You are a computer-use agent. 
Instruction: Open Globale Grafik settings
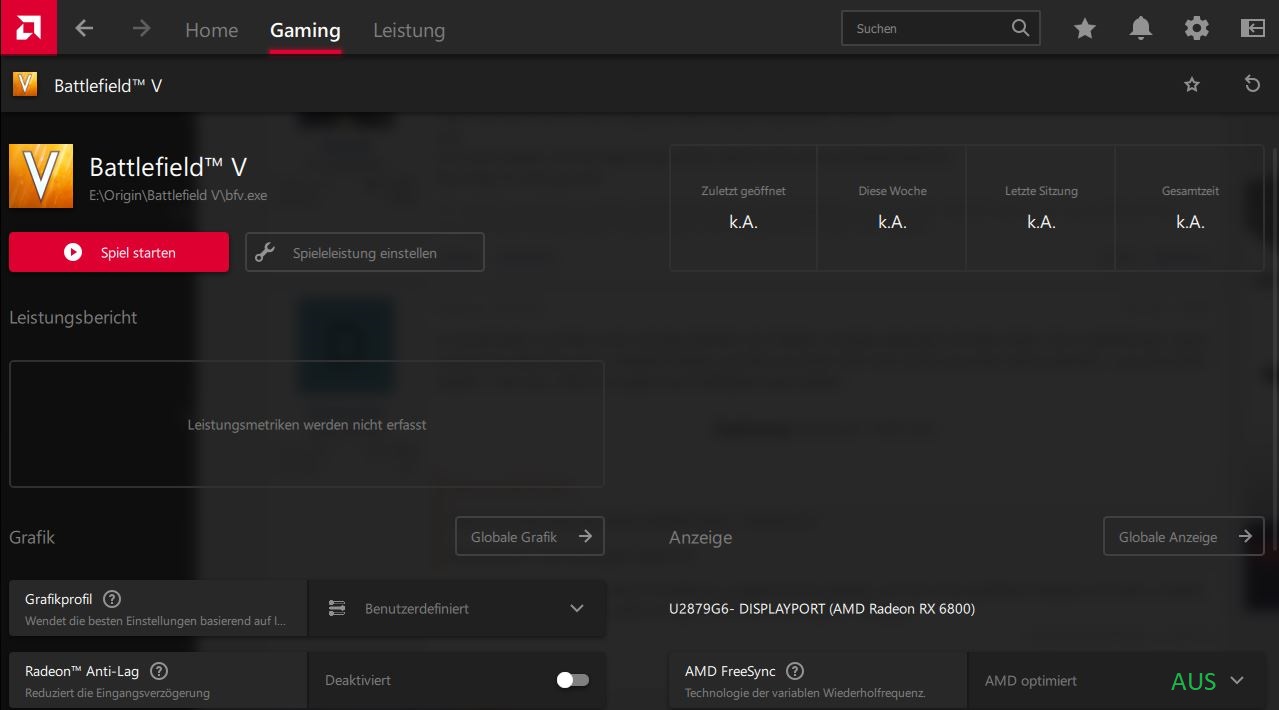(x=530, y=536)
